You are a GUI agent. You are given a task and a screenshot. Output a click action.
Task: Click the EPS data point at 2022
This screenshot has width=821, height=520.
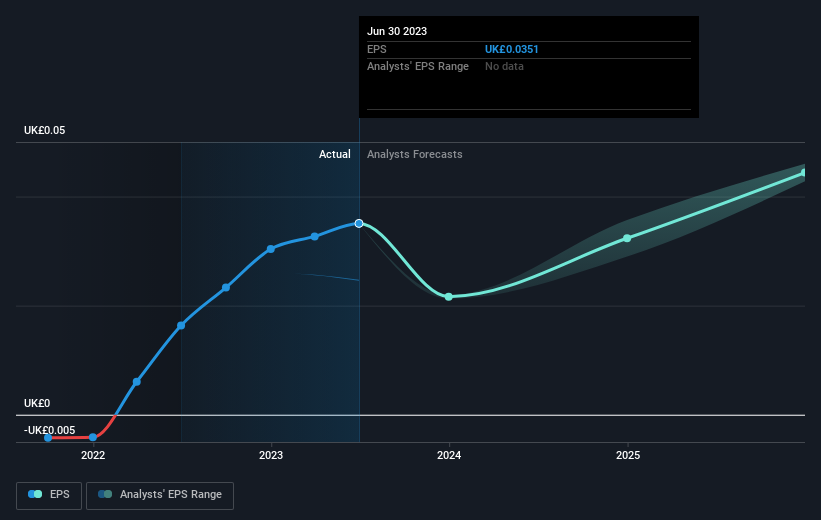pyautogui.click(x=93, y=437)
